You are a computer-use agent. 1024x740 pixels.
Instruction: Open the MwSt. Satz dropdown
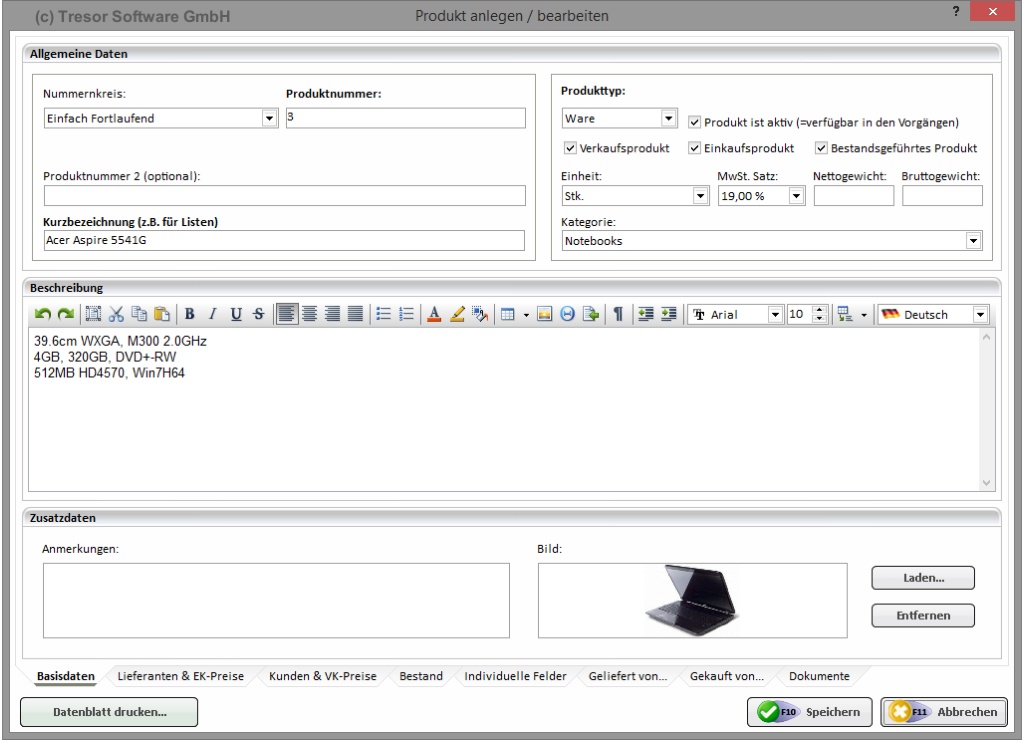tap(797, 196)
